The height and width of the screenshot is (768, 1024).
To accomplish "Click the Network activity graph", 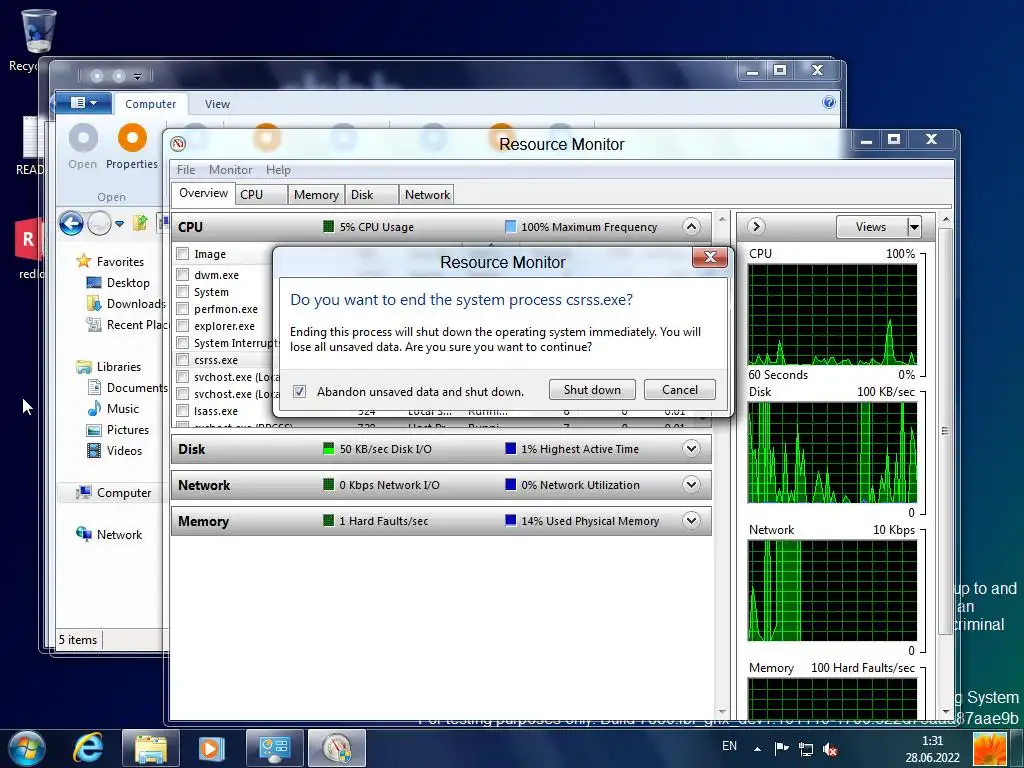I will (832, 590).
